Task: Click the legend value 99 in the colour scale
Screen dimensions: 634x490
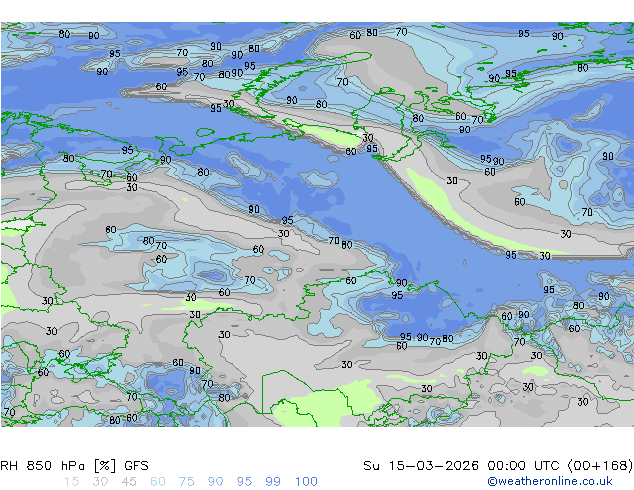Action: 273,482
